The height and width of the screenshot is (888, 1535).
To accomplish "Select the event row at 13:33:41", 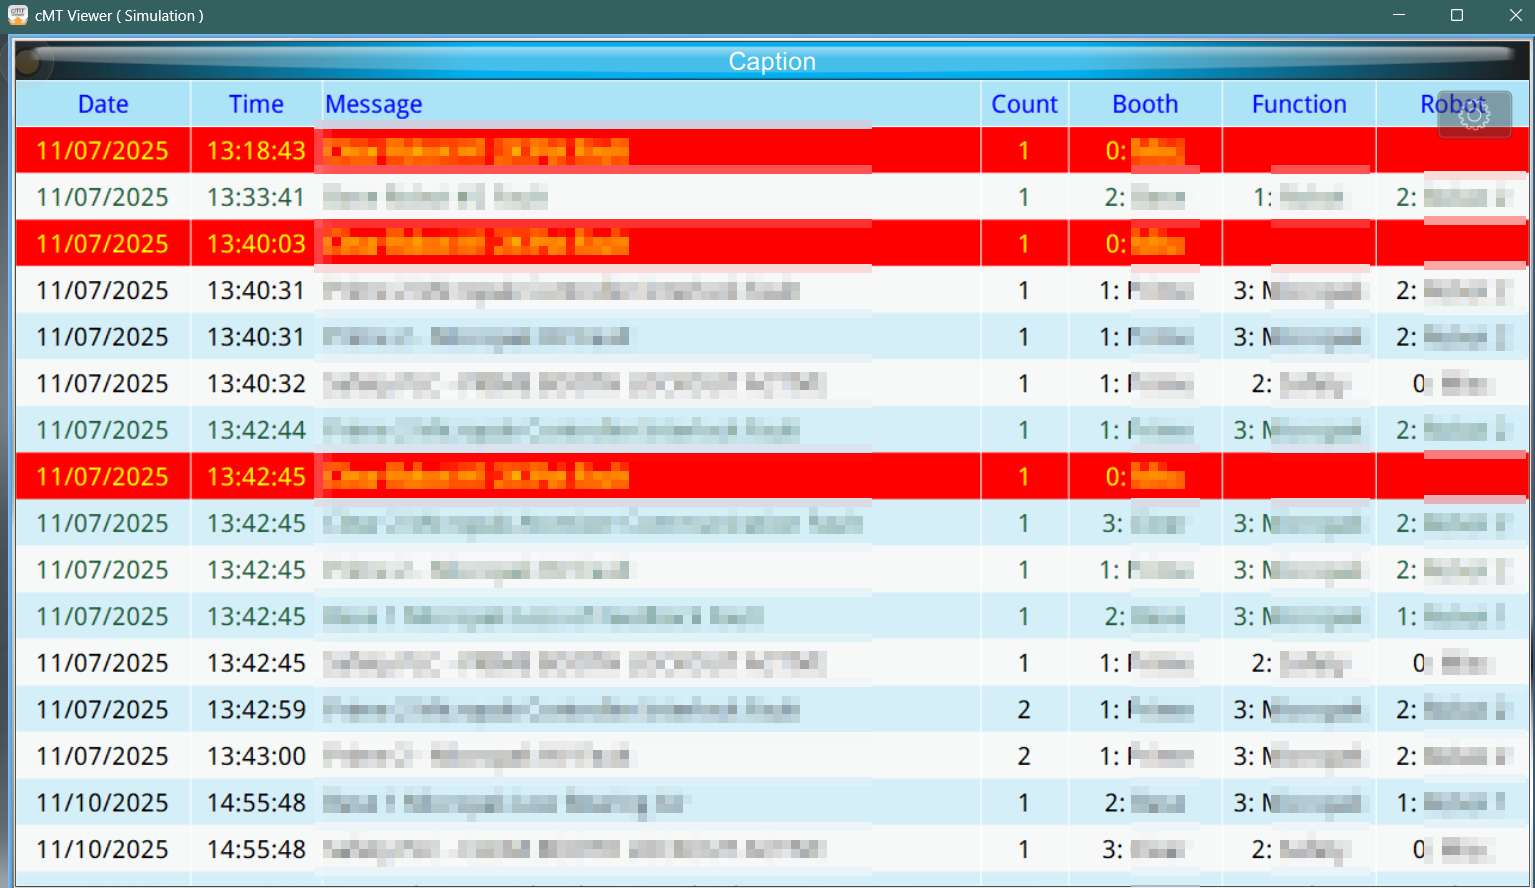I will coord(600,197).
